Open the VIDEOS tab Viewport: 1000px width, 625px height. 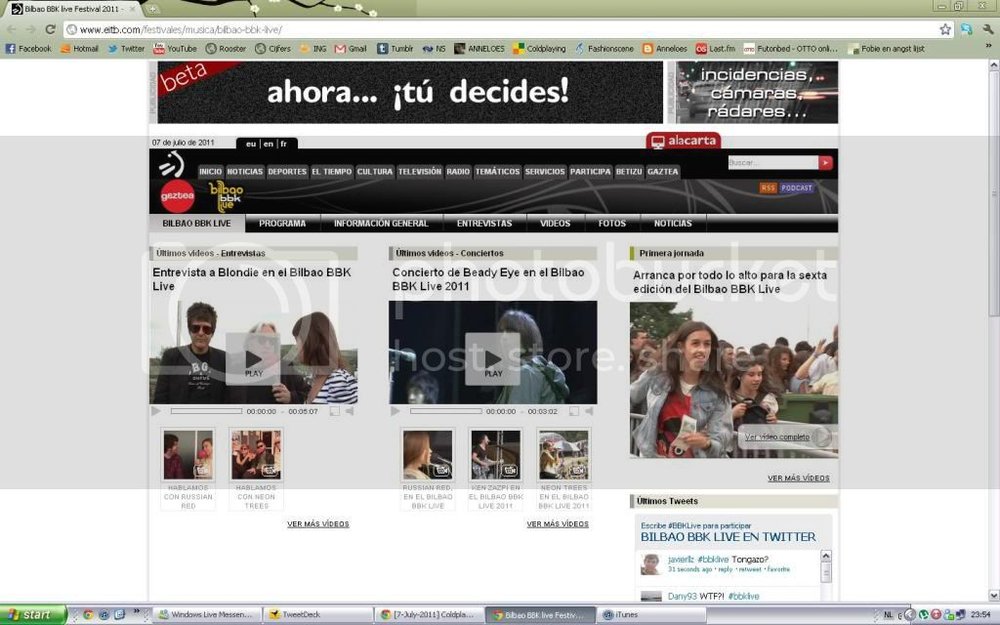pyautogui.click(x=555, y=223)
